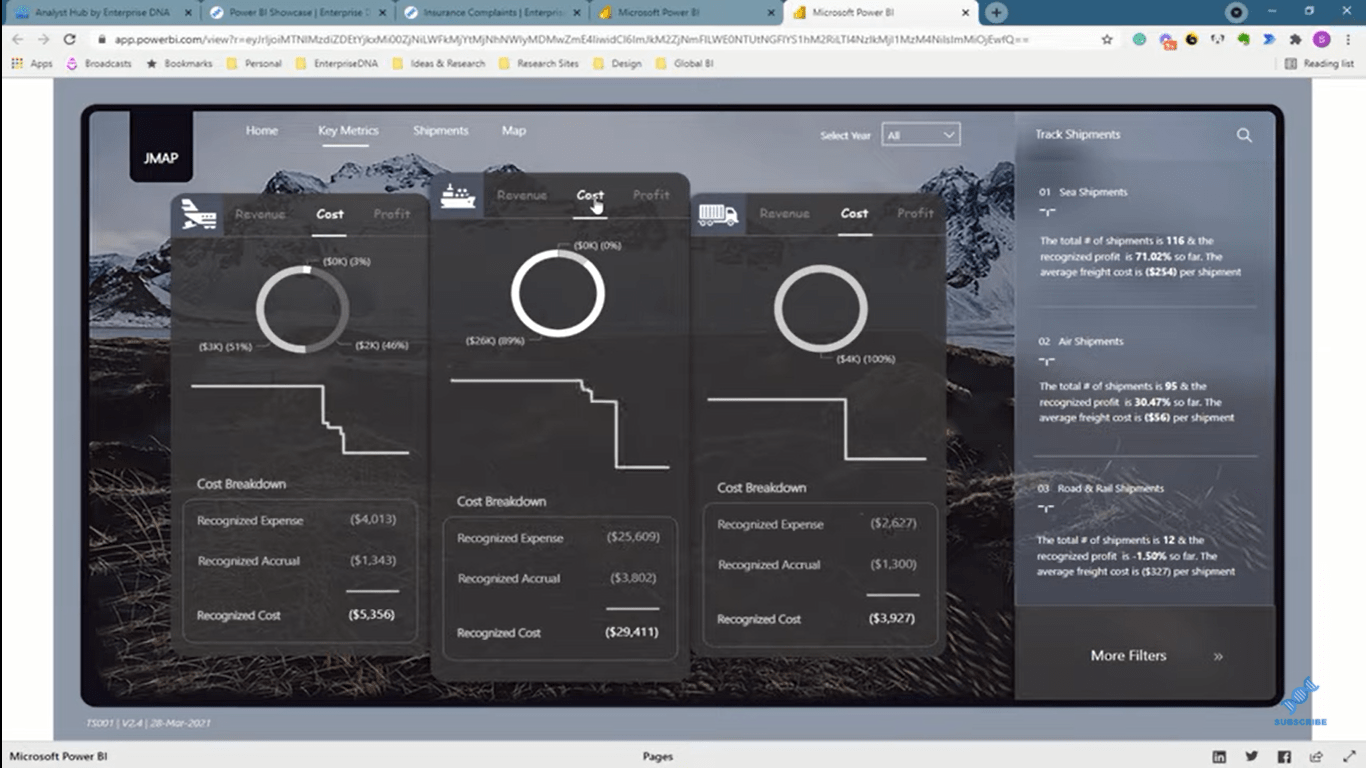Open the Broadcasts bookmark

click(98, 63)
